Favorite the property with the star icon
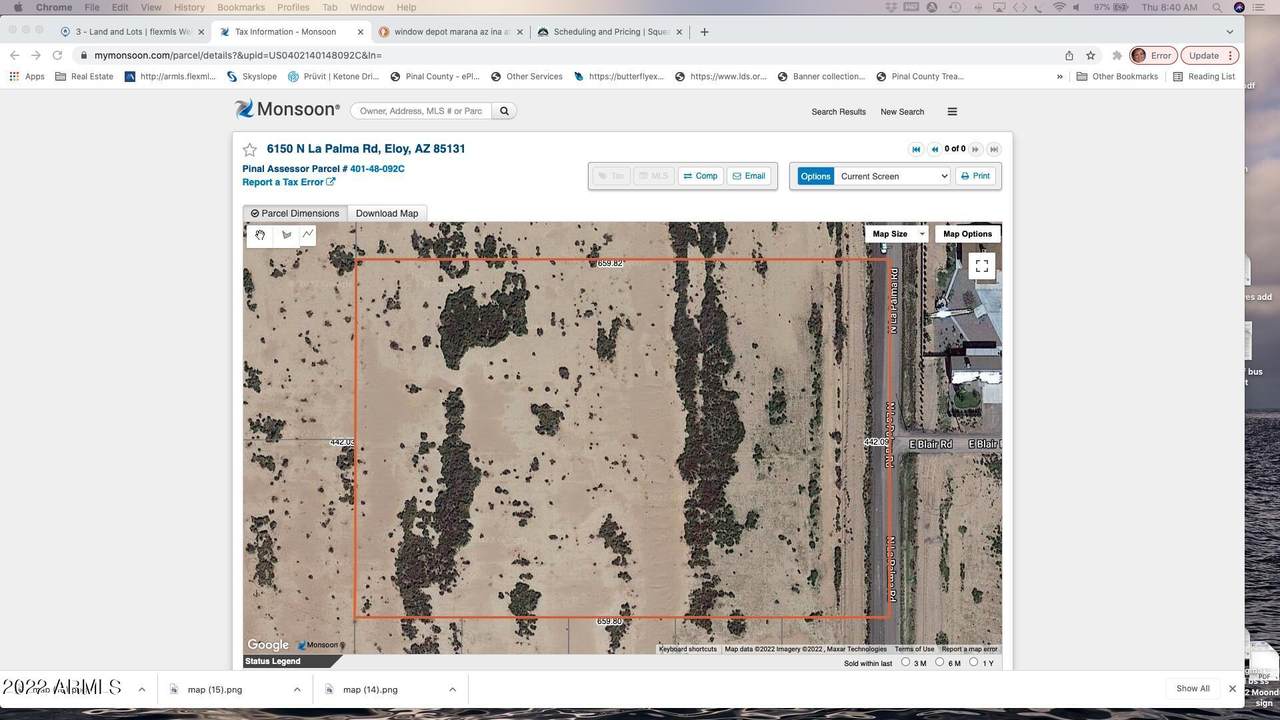The height and width of the screenshot is (720, 1280). tap(250, 149)
